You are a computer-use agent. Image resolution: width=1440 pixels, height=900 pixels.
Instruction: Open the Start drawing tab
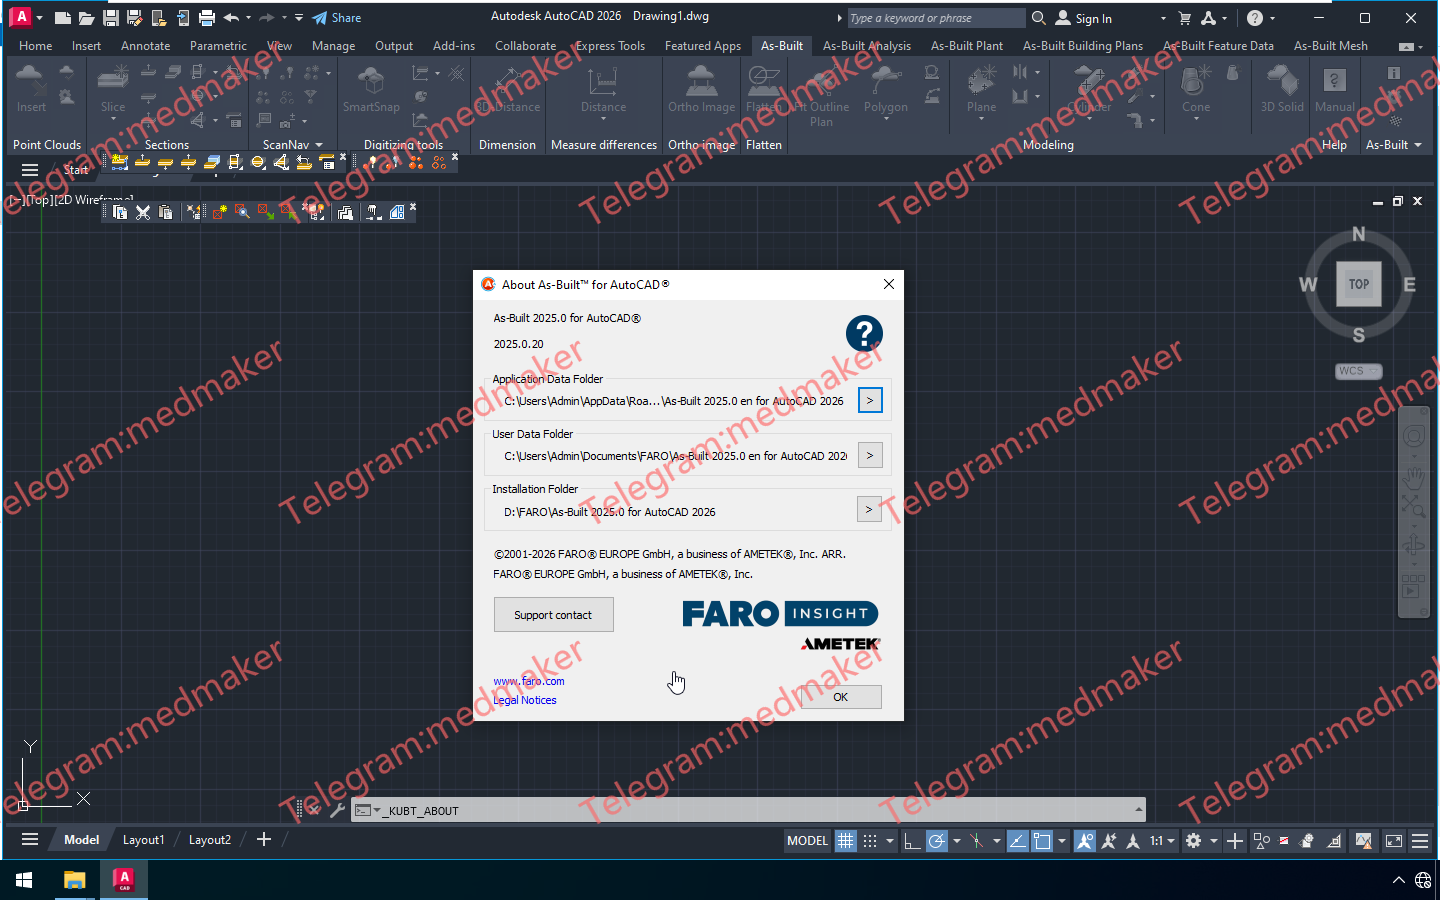(76, 170)
